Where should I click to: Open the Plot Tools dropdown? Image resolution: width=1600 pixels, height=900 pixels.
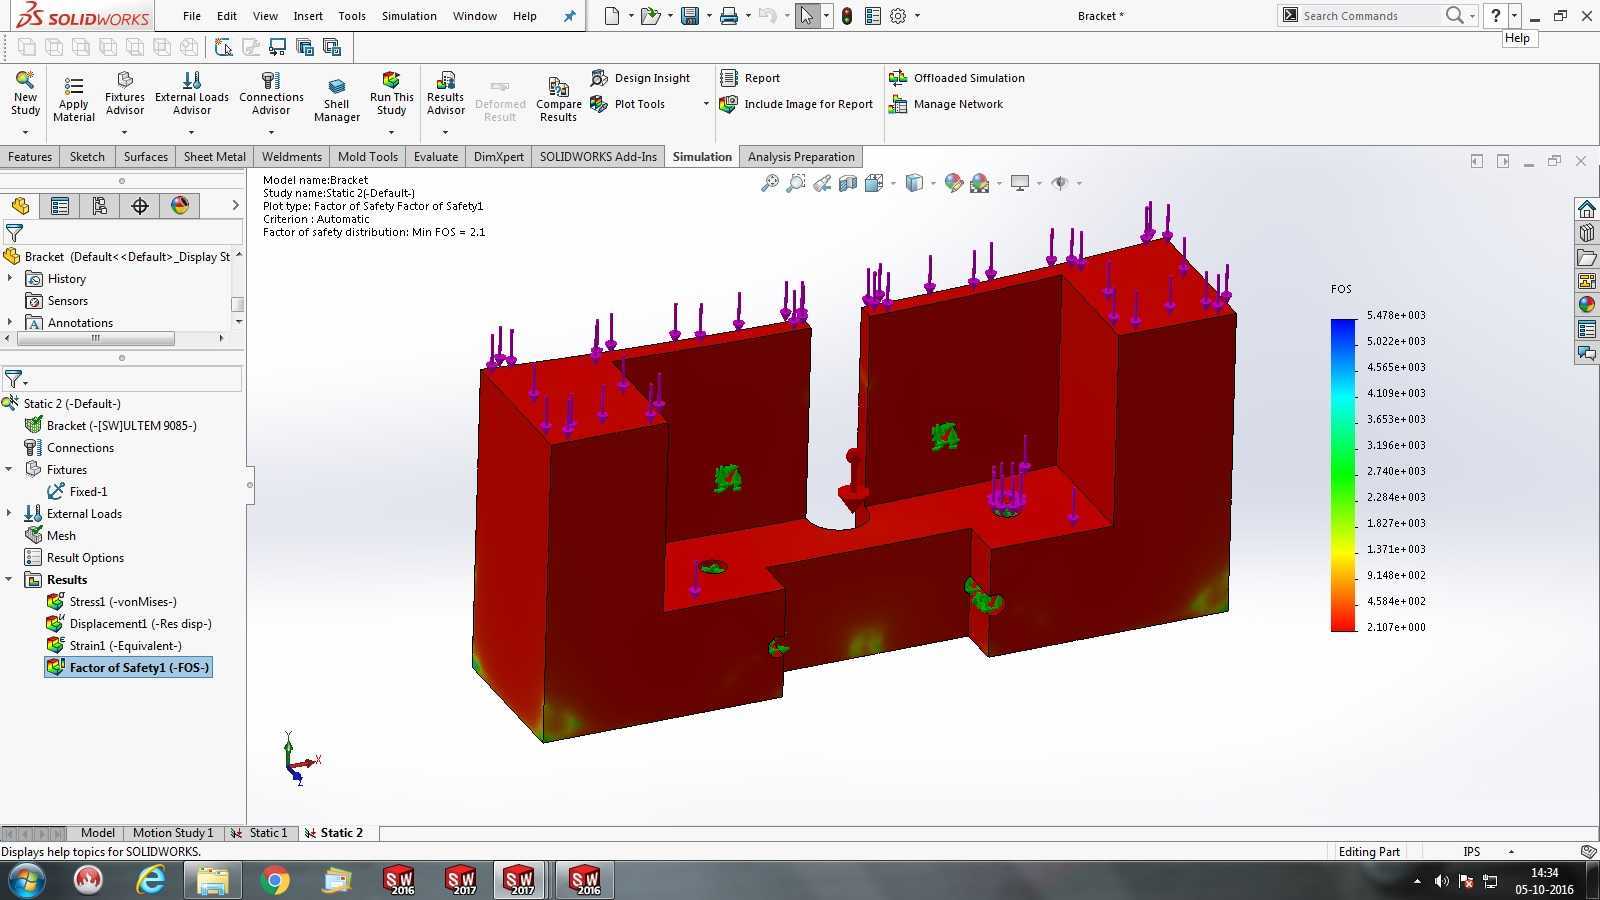point(706,104)
